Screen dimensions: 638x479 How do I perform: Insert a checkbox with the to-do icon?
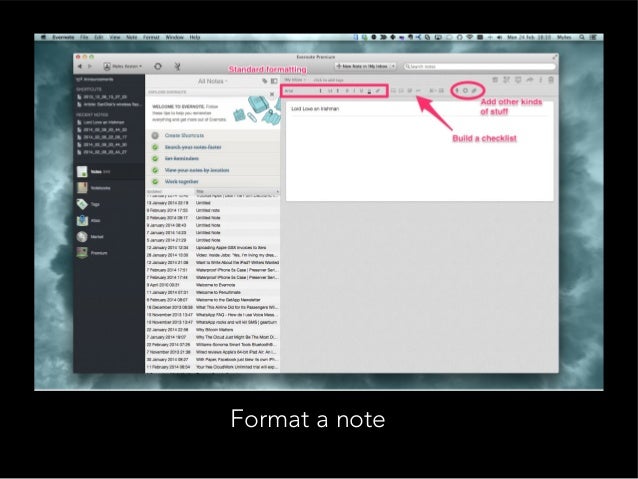tap(410, 91)
